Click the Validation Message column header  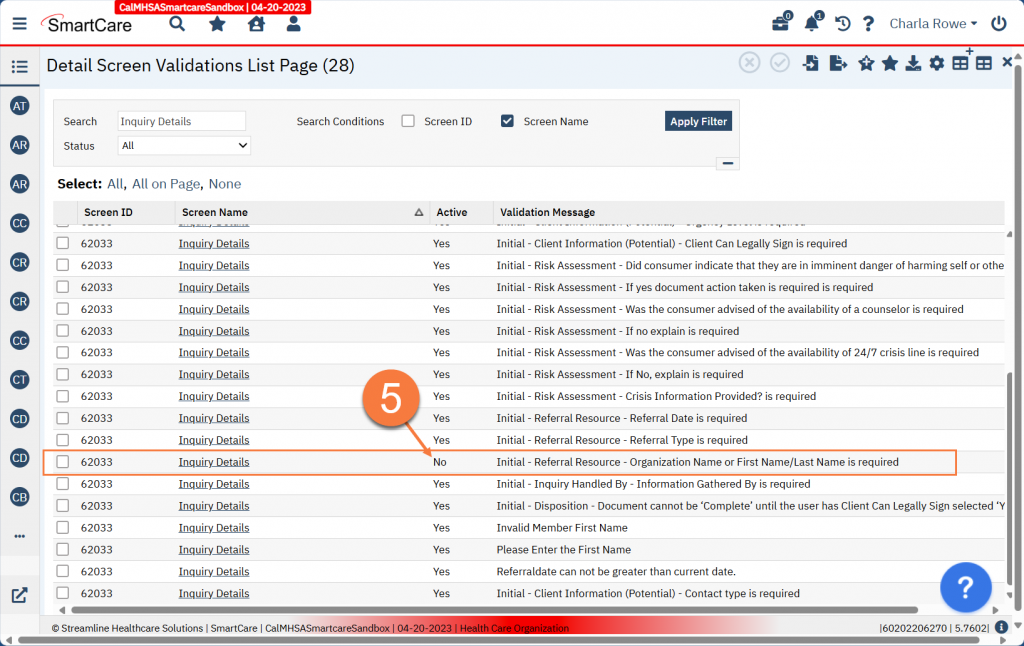(547, 212)
